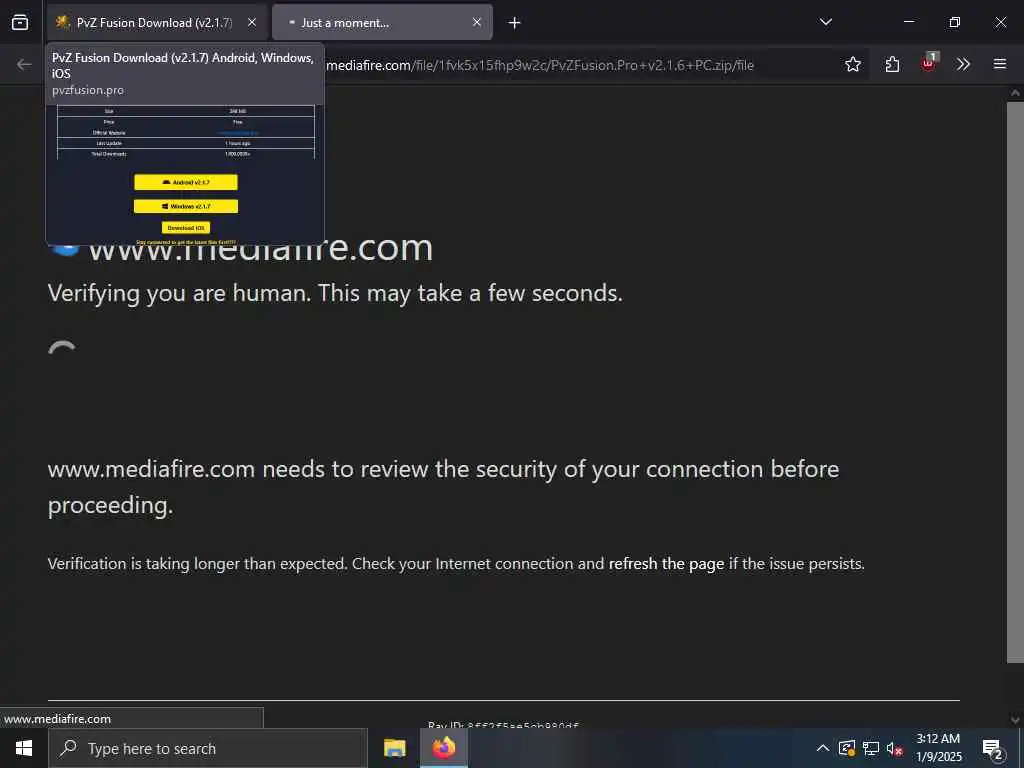Click the tab preview thumbnail of pvzfusion.pro
Viewport: 1024px width, 768px height.
point(185,175)
